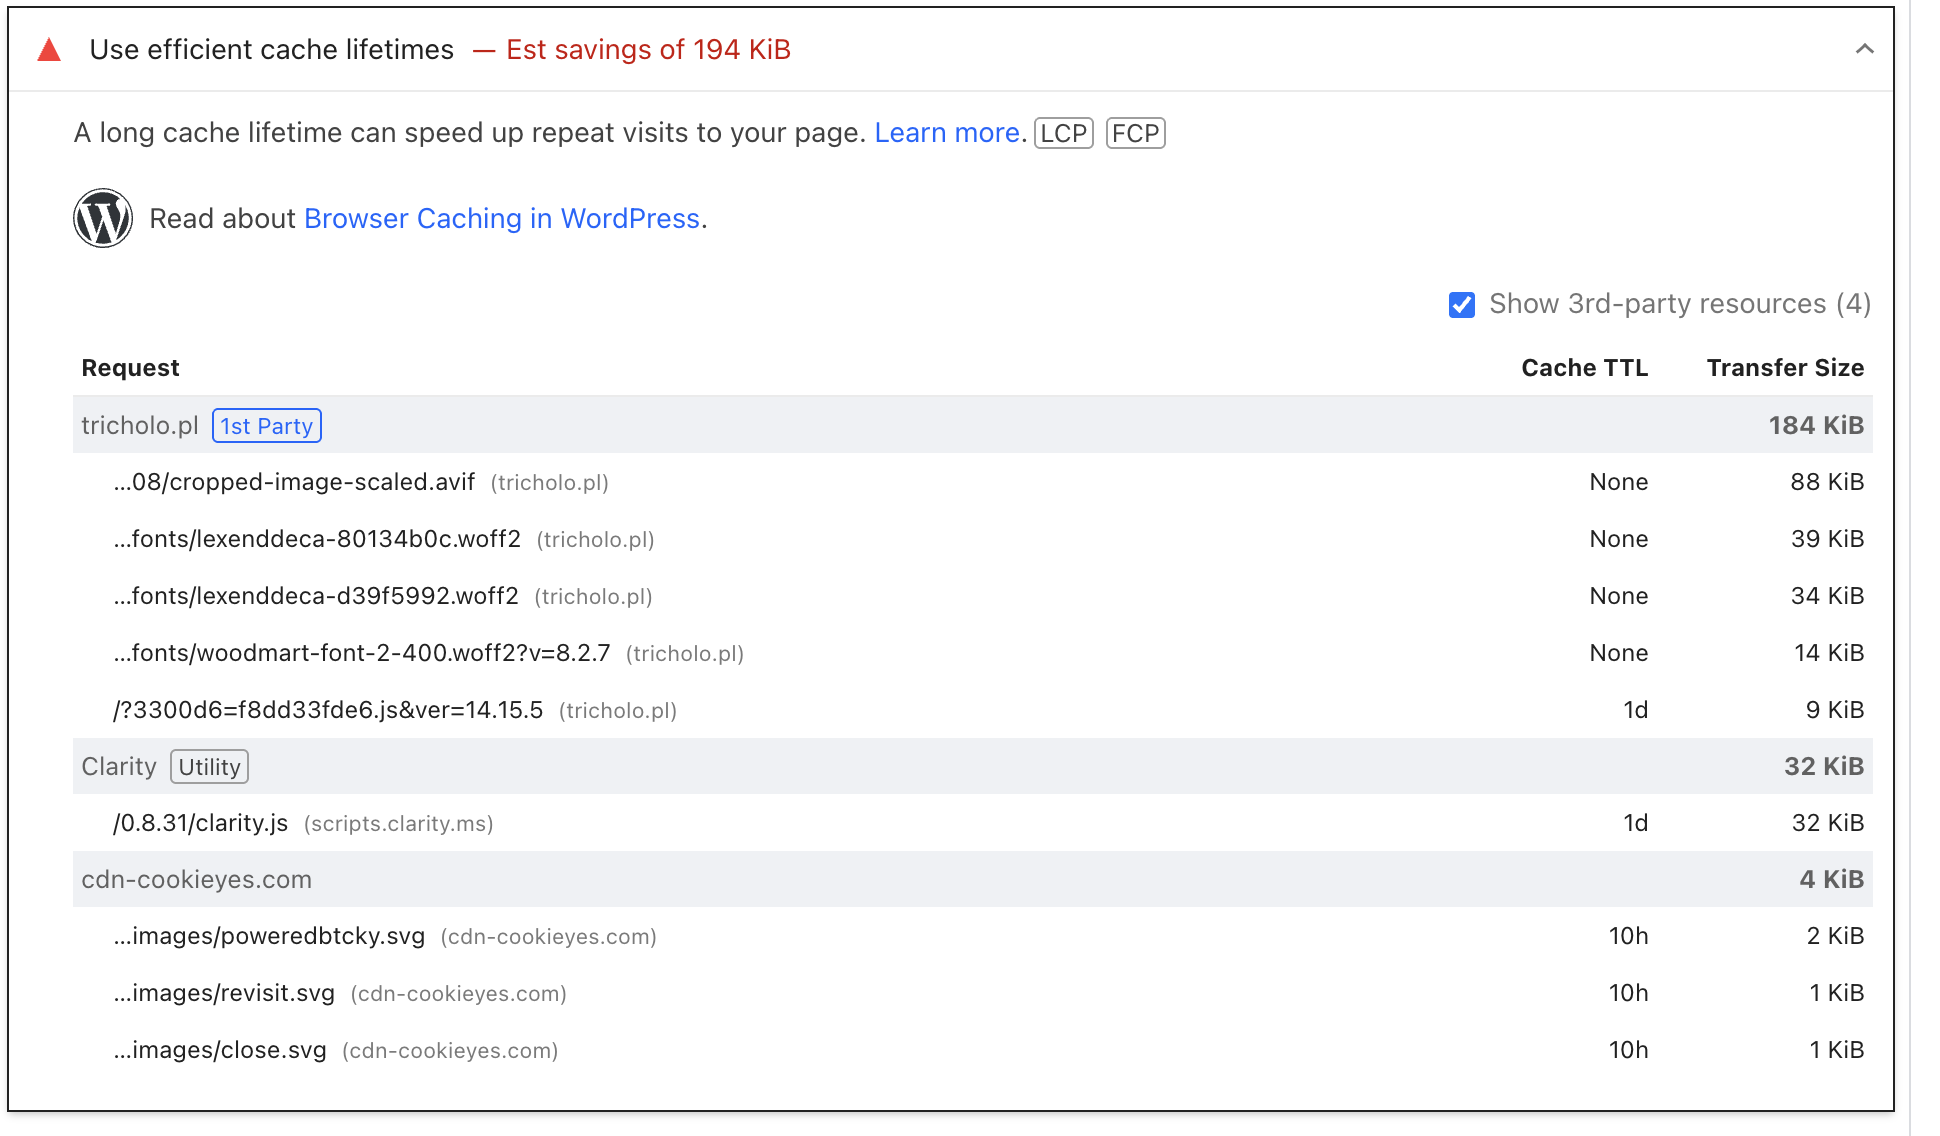Click the red warning triangle icon
The image size is (1940, 1136).
49,50
